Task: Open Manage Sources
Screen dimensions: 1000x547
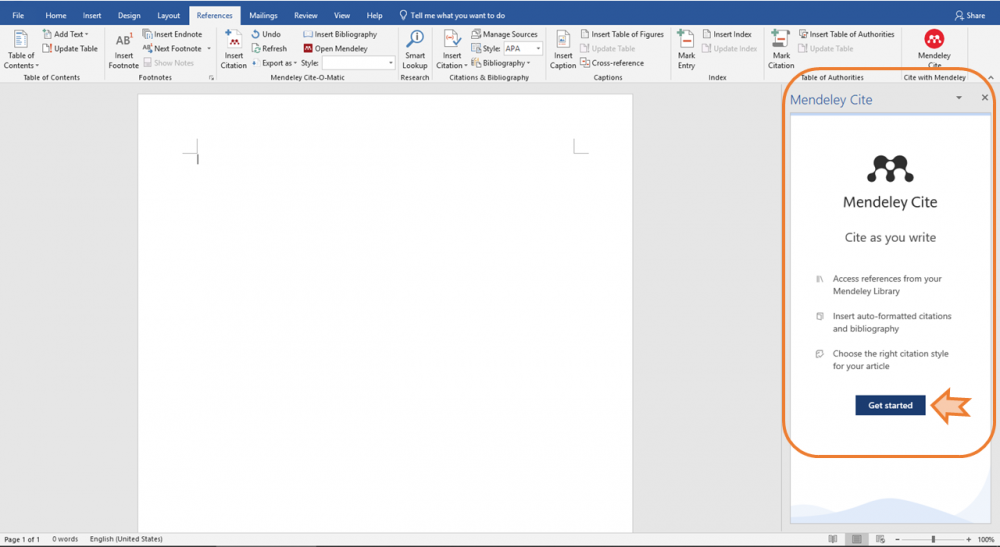Action: click(504, 34)
